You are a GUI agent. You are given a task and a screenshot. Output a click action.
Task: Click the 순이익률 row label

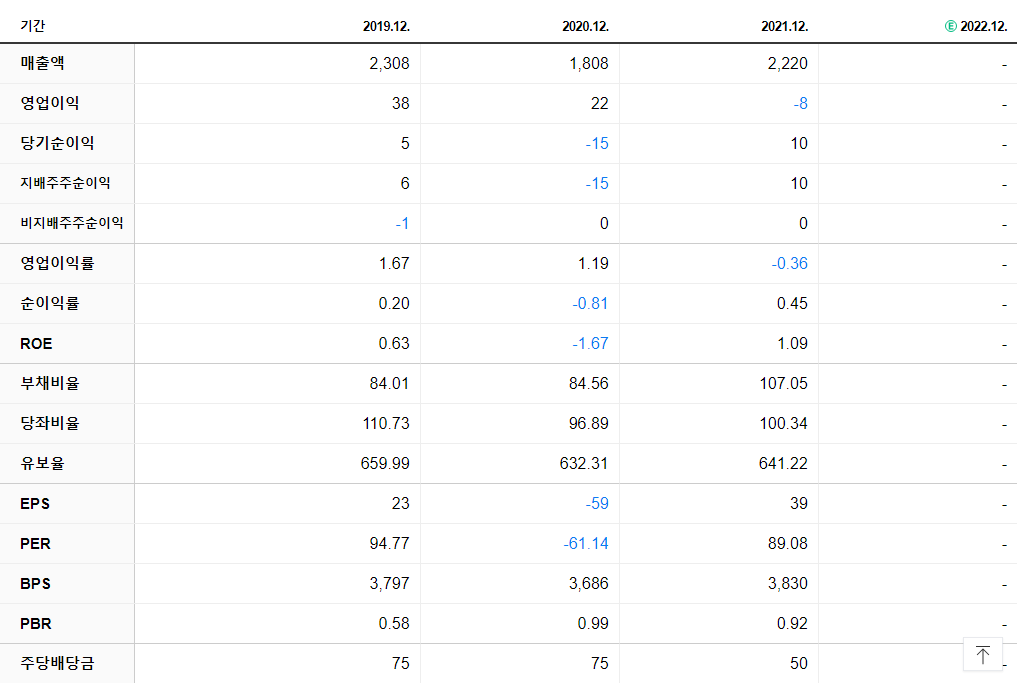point(50,303)
